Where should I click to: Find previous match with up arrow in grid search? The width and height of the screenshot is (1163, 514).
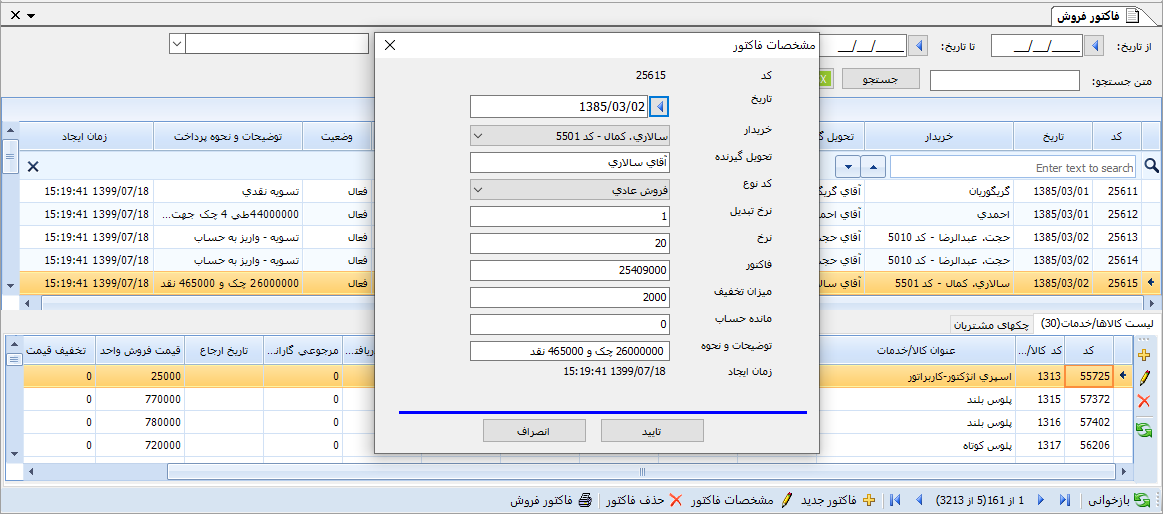coord(873,167)
